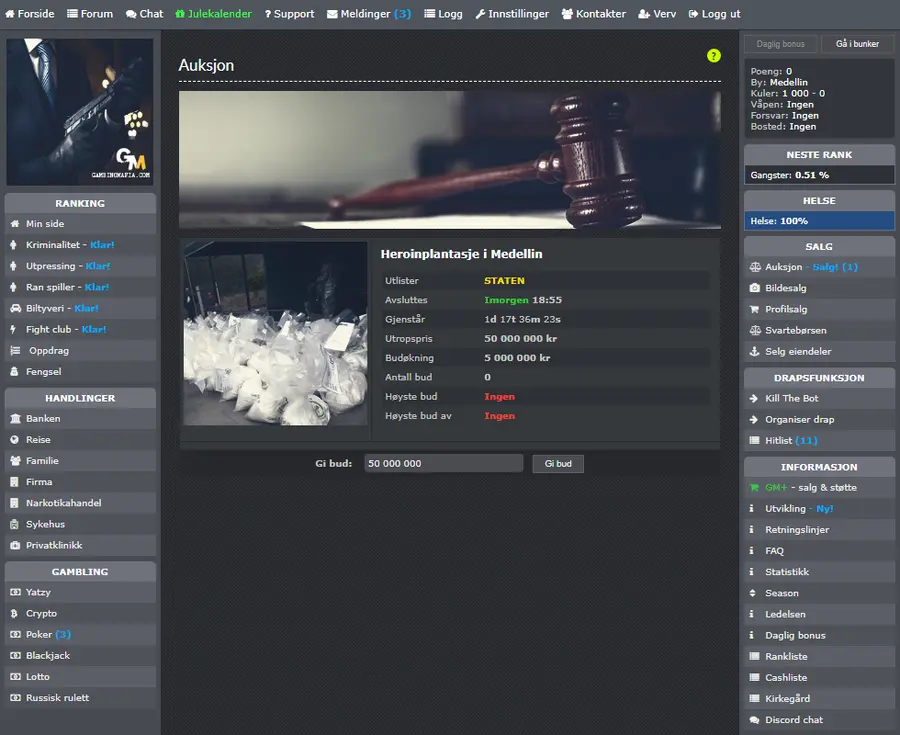900x735 pixels.
Task: Click the Gi bud button
Action: (x=558, y=464)
